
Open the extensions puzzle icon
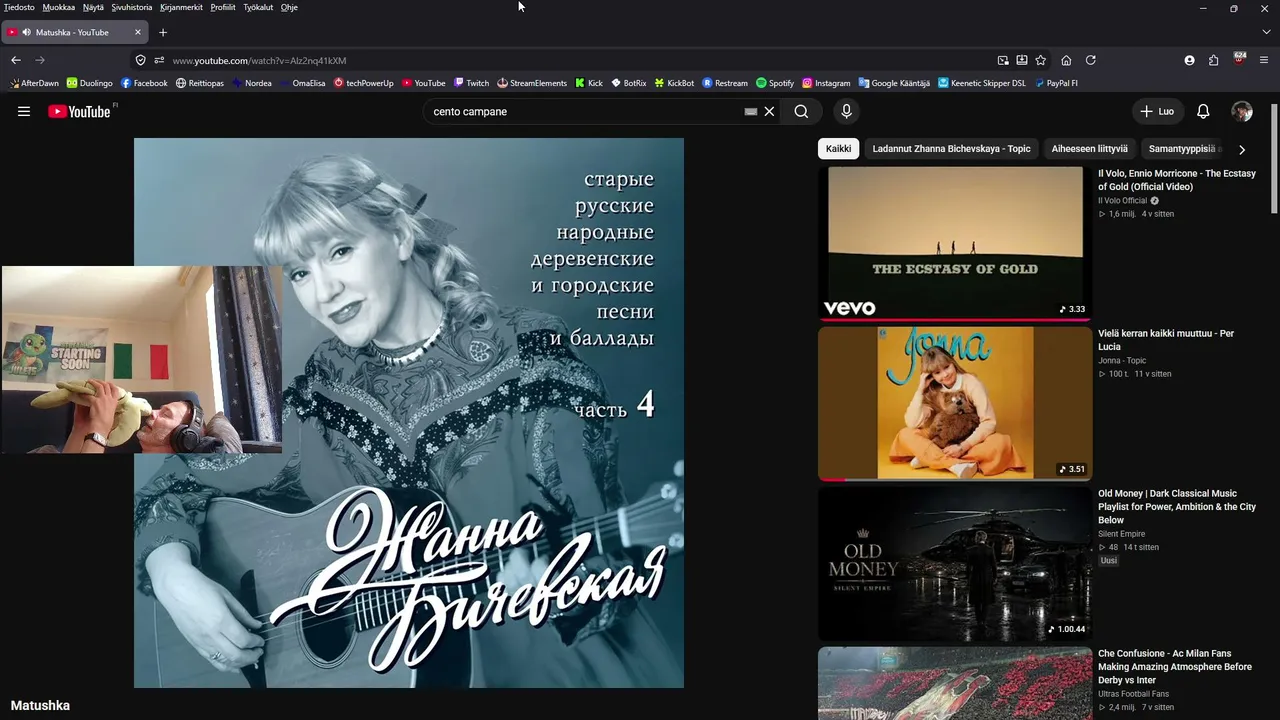(1214, 60)
